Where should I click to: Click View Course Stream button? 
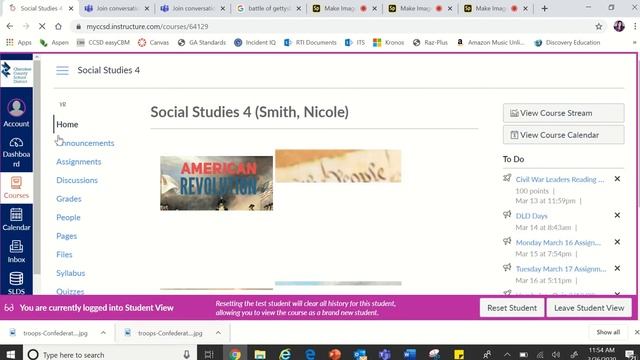pyautogui.click(x=563, y=113)
